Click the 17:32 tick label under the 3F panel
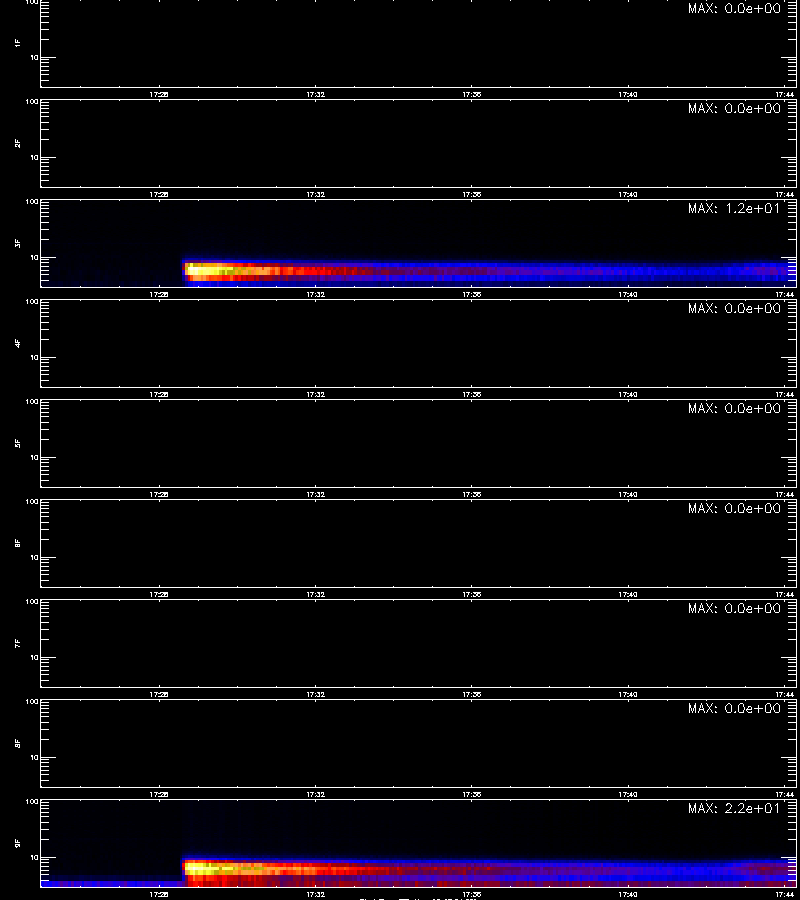This screenshot has height=900, width=800. point(316,294)
